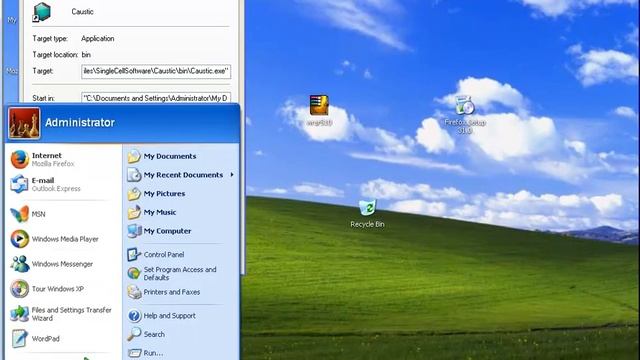Open Files and Settings Transfer Wizard
Viewport: 640px width, 360px height.
(61, 314)
